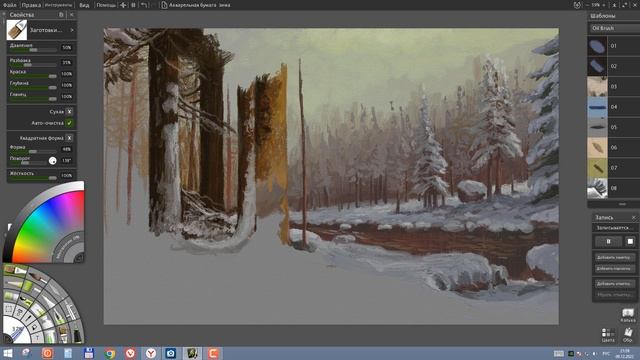Open the Инструменты menu

tap(58, 5)
